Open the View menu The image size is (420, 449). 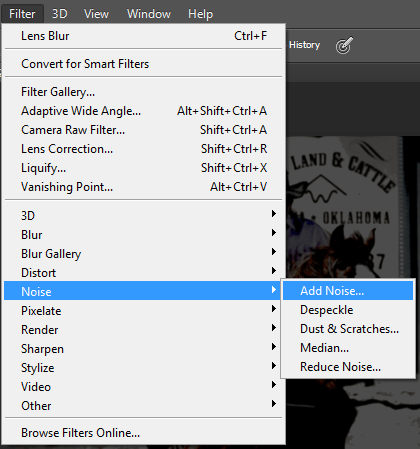point(96,14)
